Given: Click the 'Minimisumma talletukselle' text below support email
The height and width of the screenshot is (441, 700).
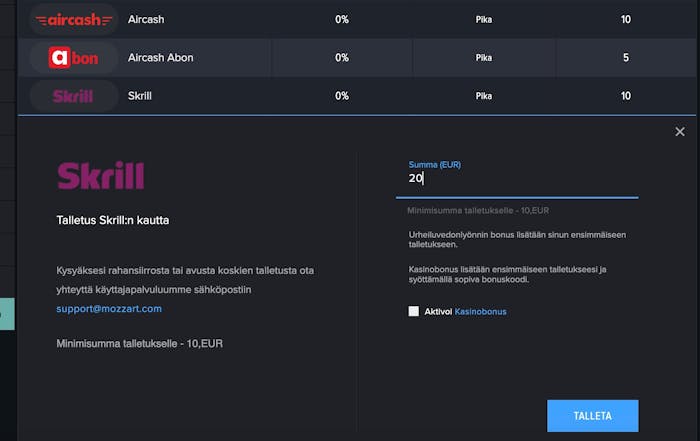Looking at the screenshot, I should (x=140, y=344).
